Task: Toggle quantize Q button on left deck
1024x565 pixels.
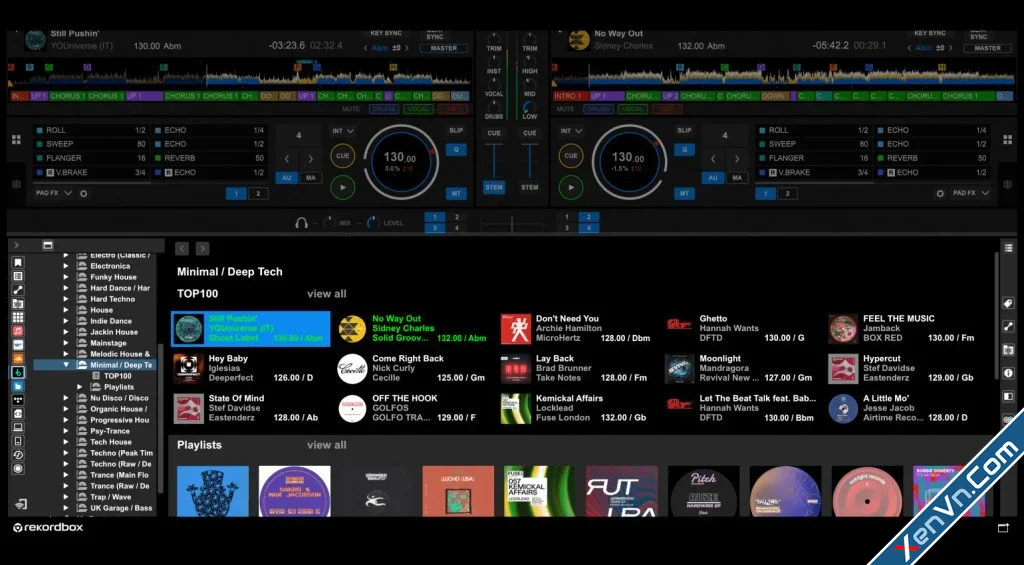Action: pos(456,150)
